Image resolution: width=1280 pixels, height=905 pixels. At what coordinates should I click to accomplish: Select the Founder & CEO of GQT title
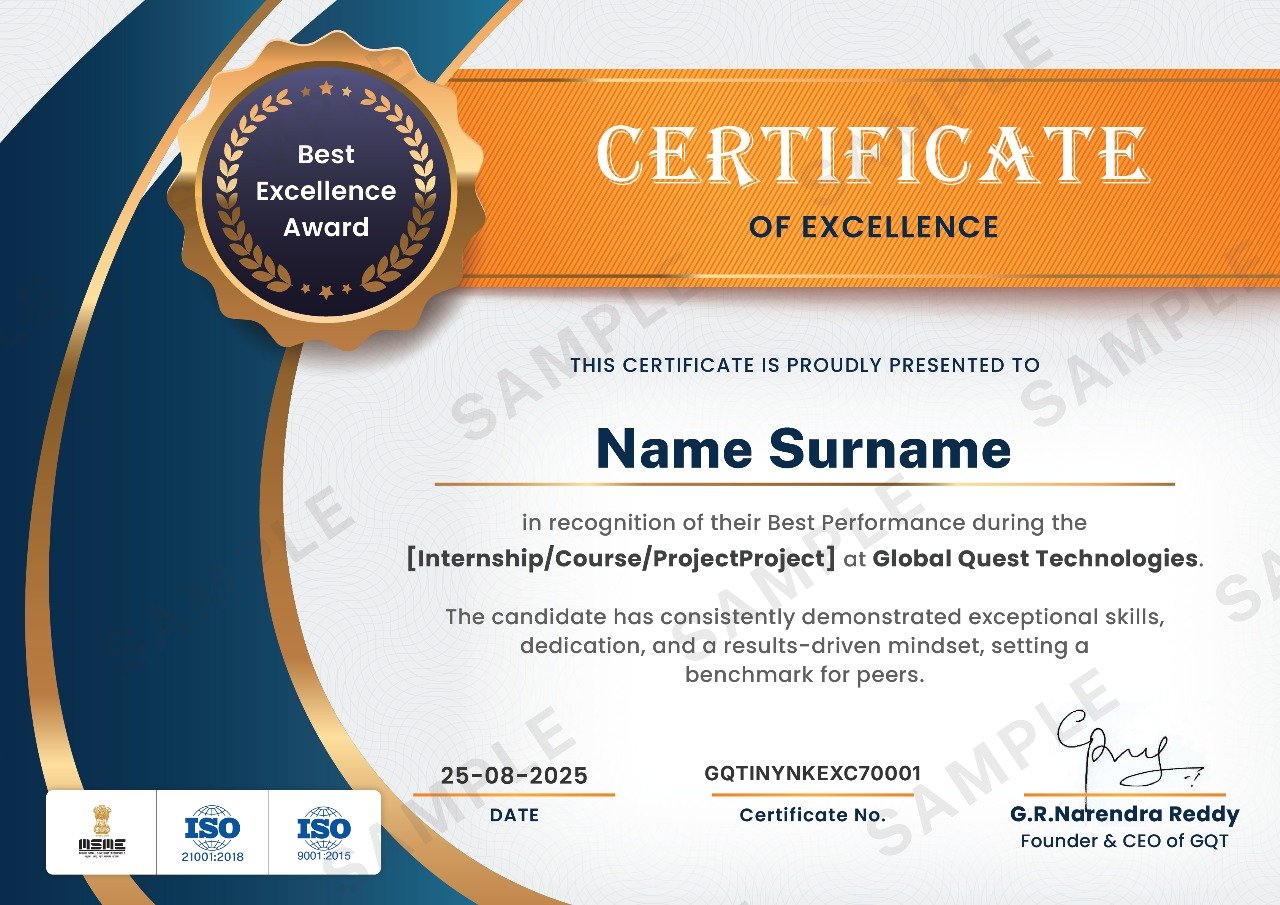[x=1124, y=841]
